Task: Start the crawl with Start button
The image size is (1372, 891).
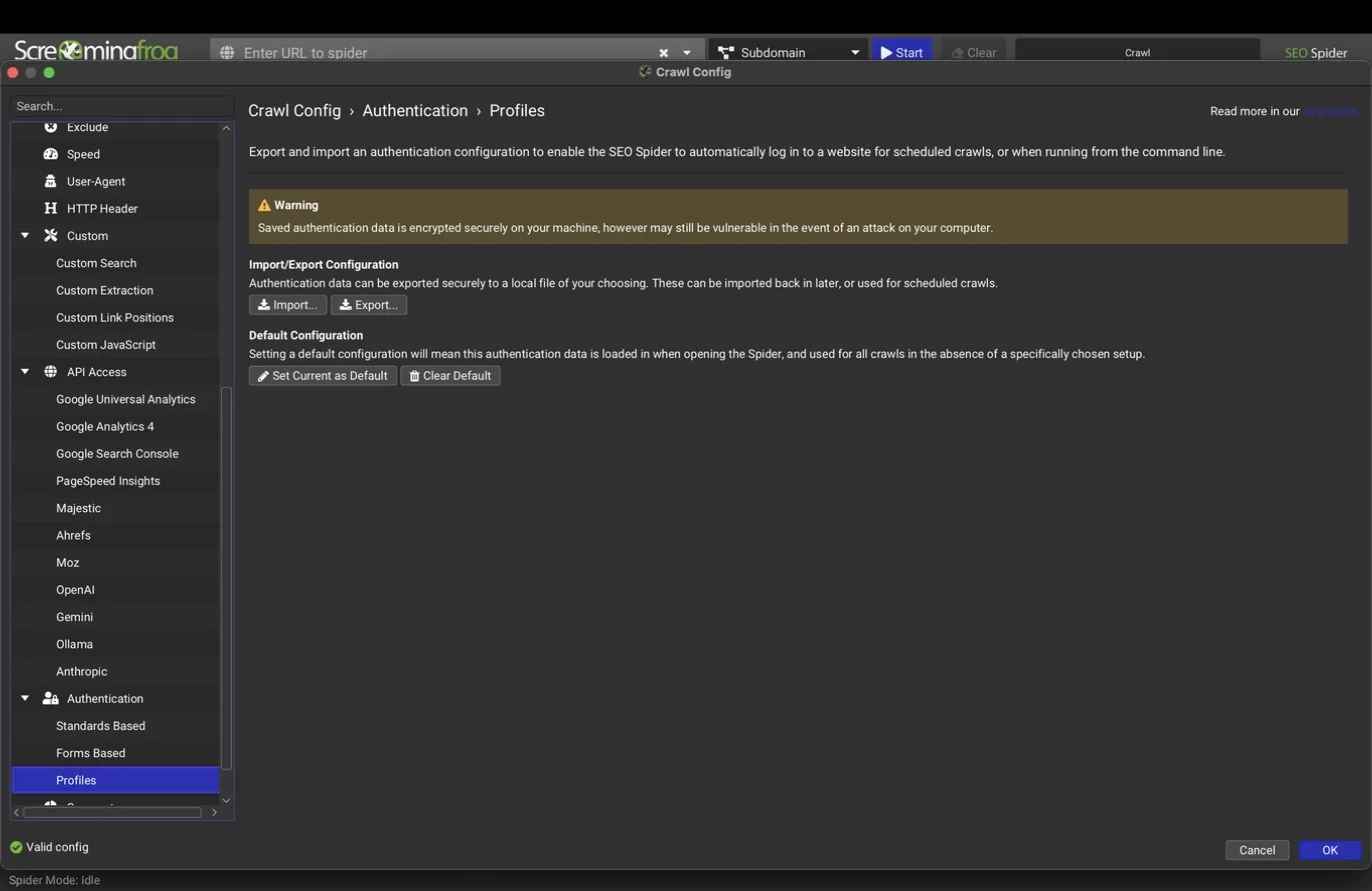Action: point(902,52)
